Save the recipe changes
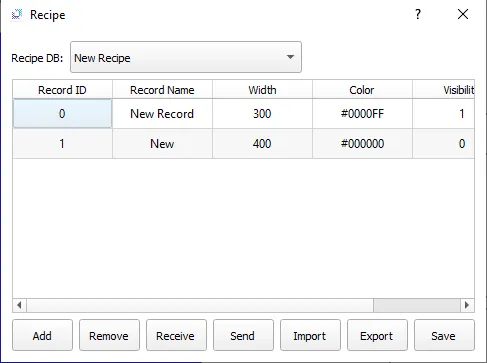This screenshot has height=363, width=487. 444,335
